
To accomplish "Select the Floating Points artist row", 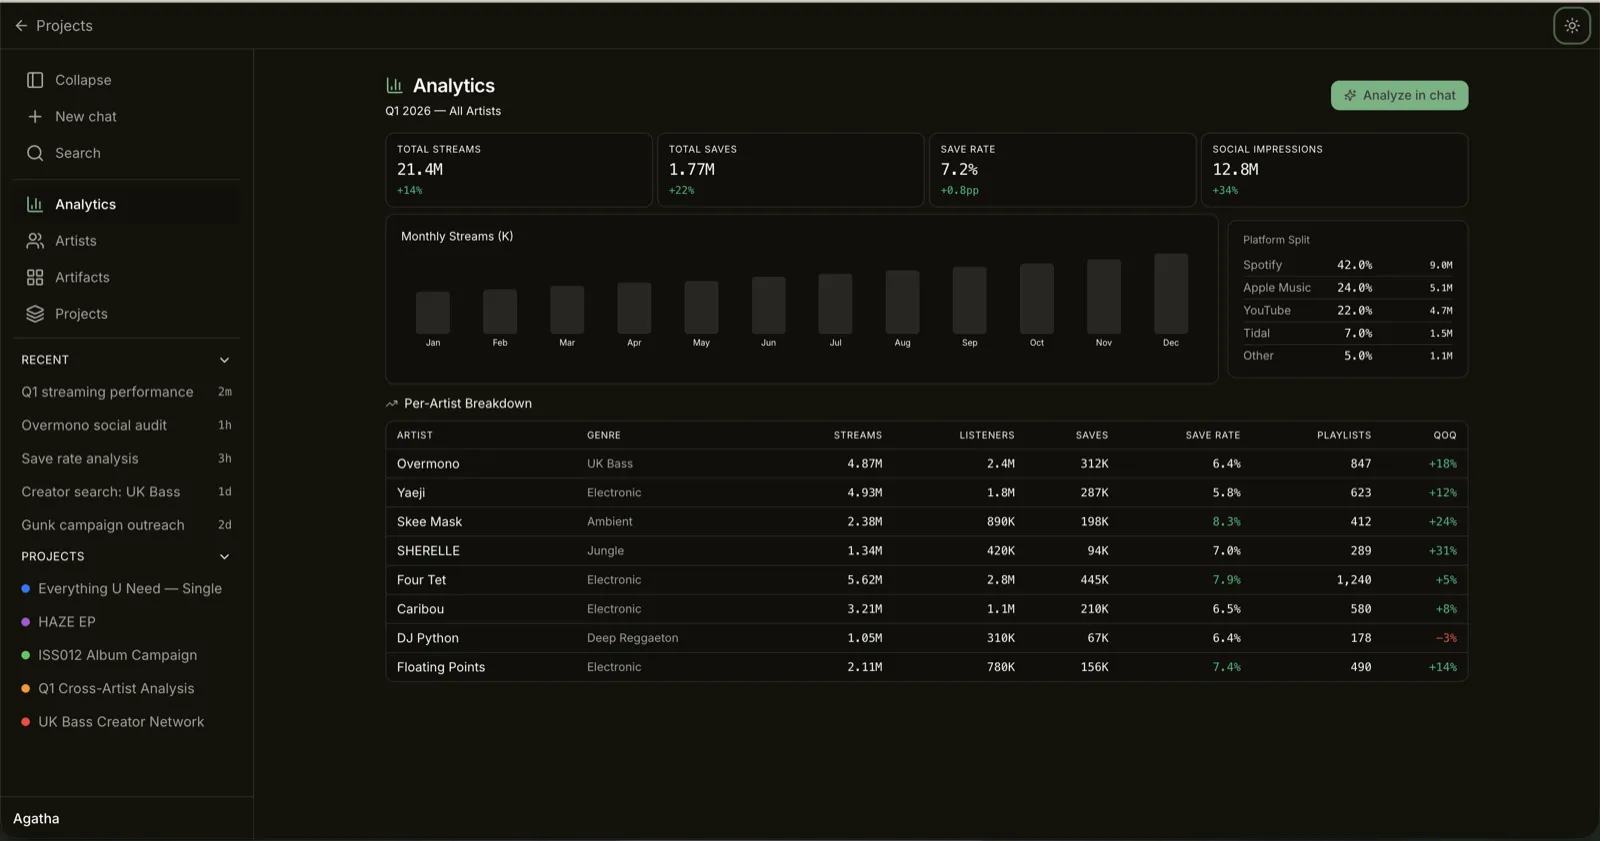I will pos(927,667).
